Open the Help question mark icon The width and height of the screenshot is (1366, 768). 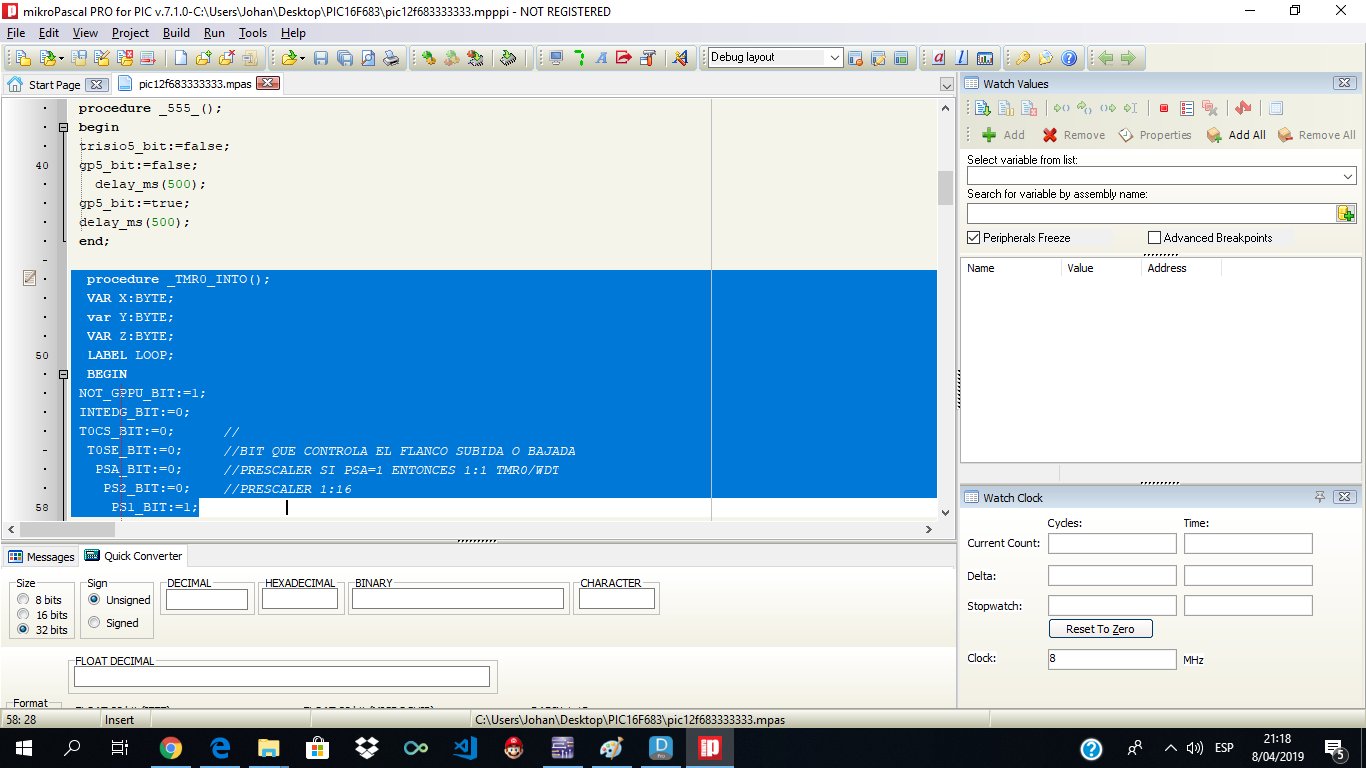coord(1069,58)
